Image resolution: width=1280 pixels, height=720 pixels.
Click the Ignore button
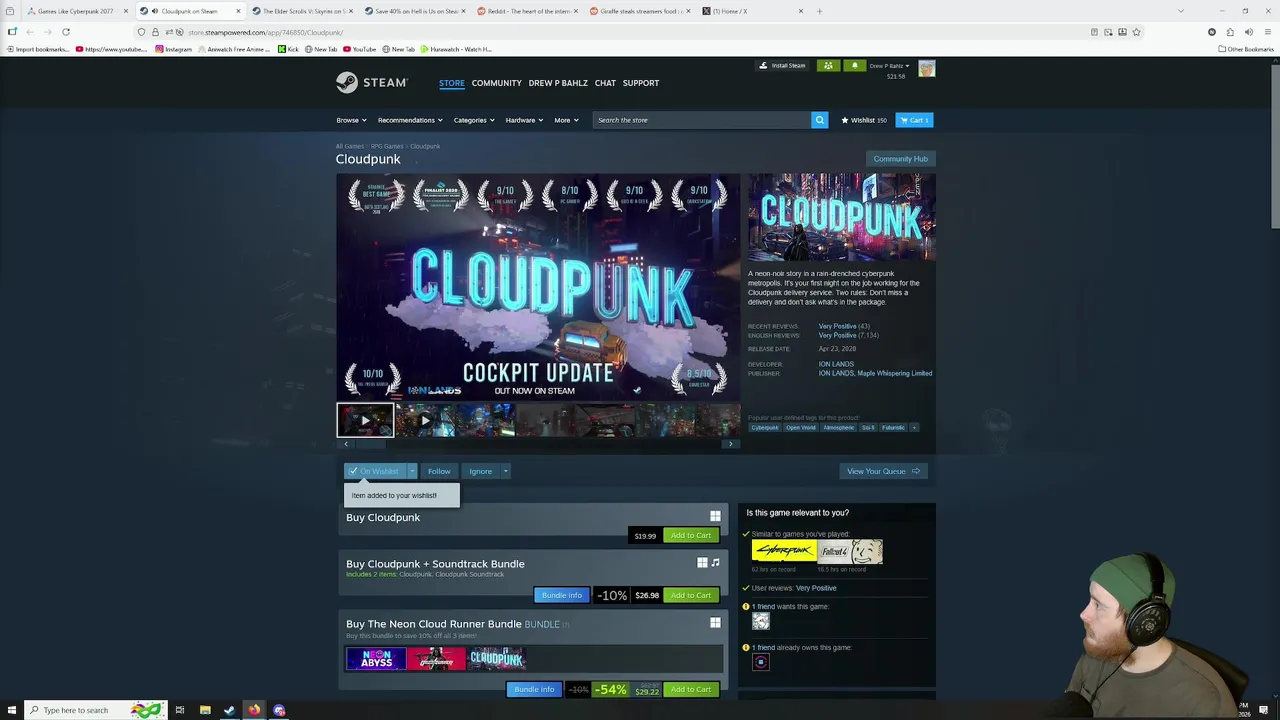pos(480,471)
